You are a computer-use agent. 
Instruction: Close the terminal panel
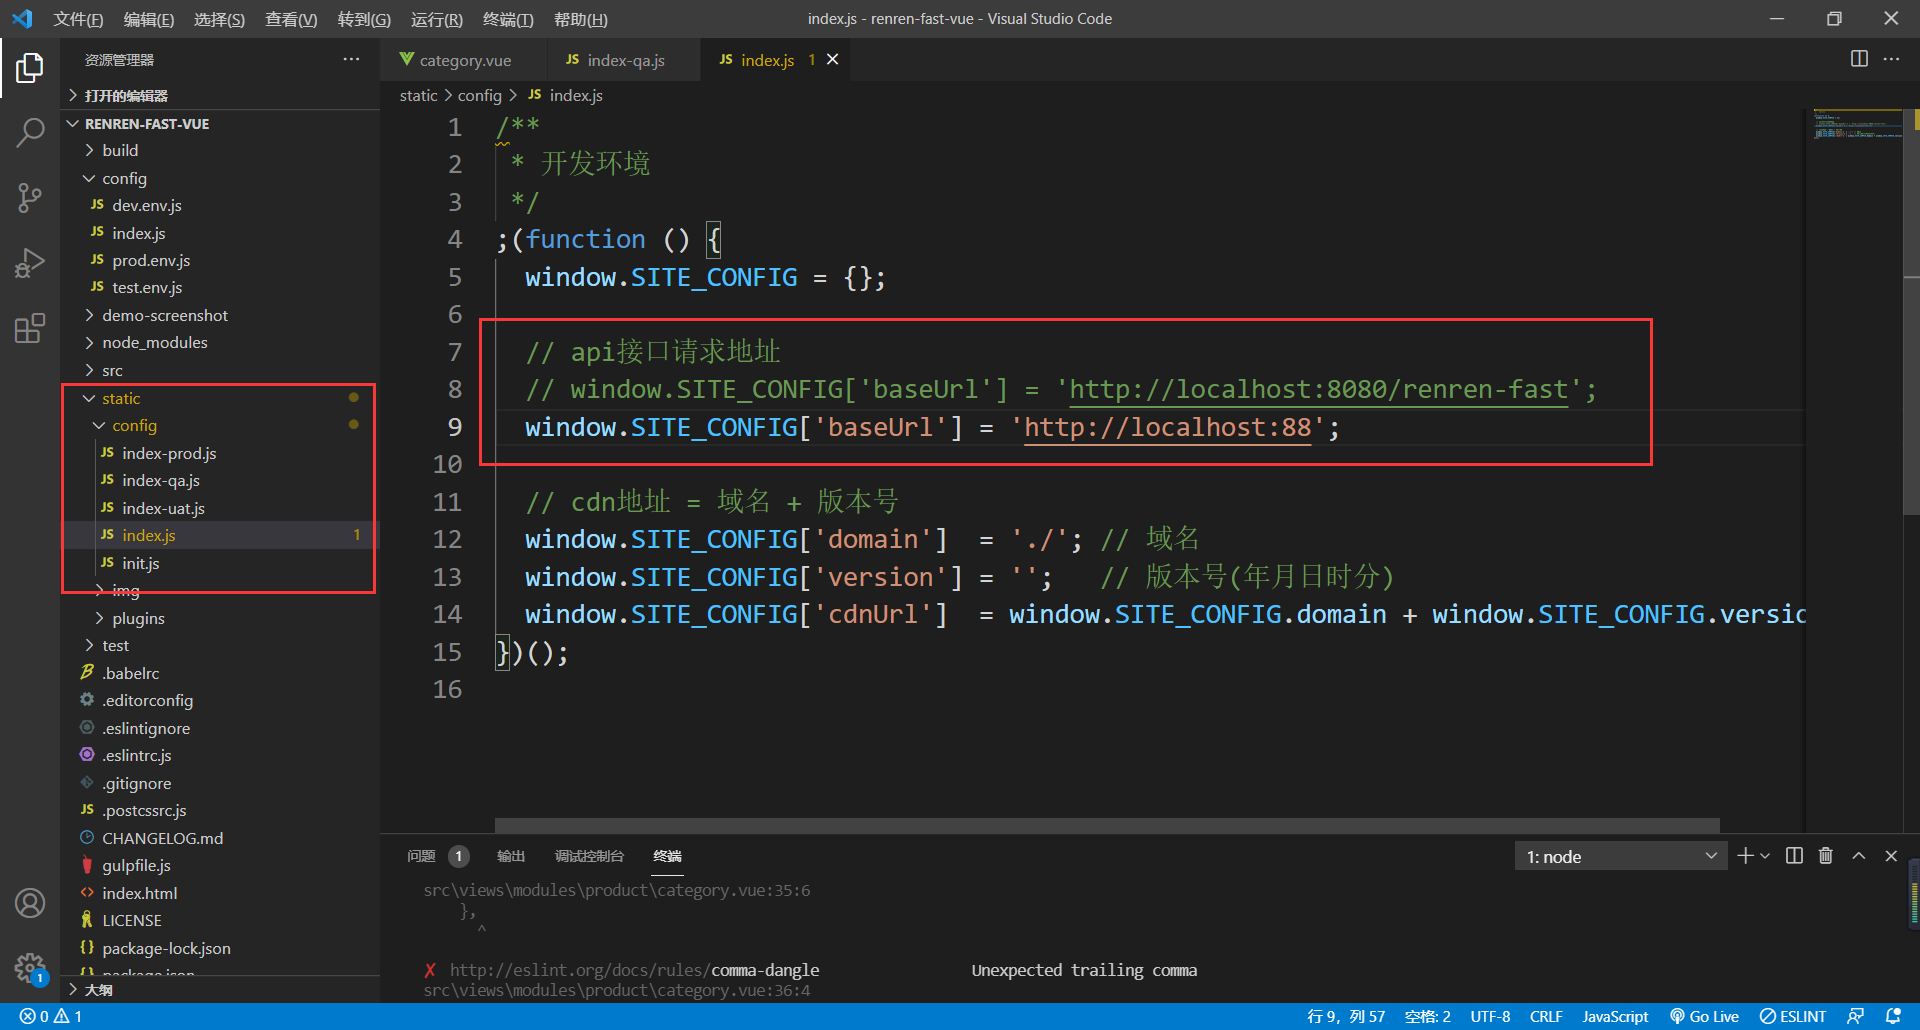1890,856
